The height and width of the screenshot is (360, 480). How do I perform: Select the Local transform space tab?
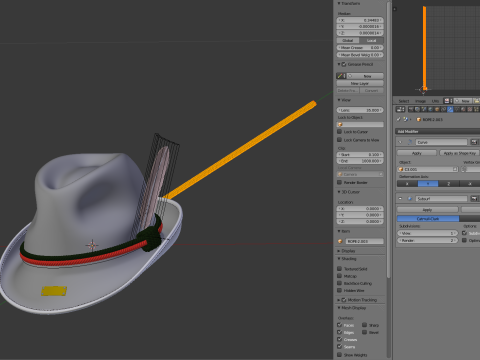(x=371, y=40)
